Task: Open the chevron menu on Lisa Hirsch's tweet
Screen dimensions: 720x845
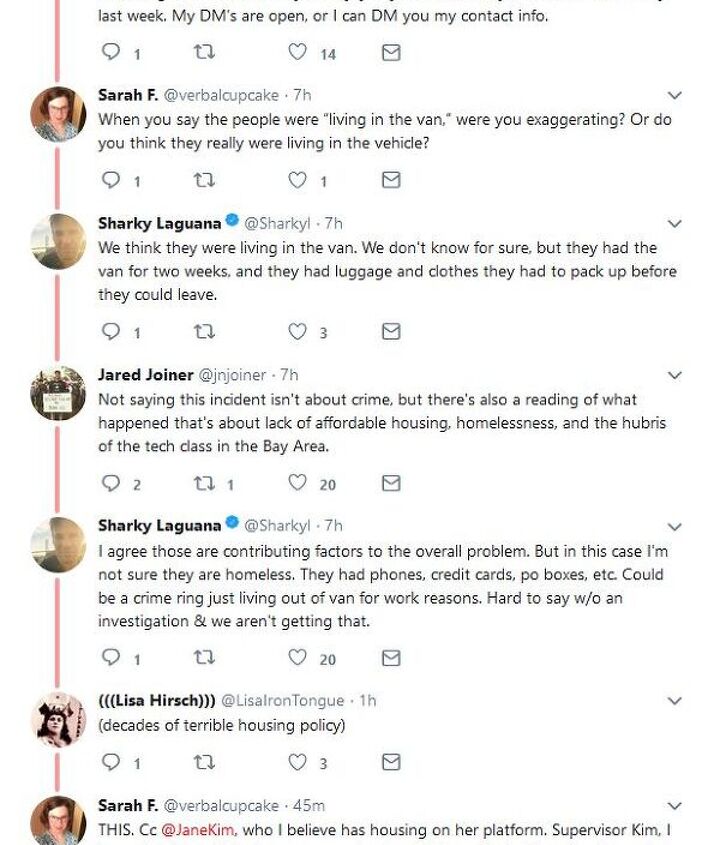Action: tap(675, 701)
